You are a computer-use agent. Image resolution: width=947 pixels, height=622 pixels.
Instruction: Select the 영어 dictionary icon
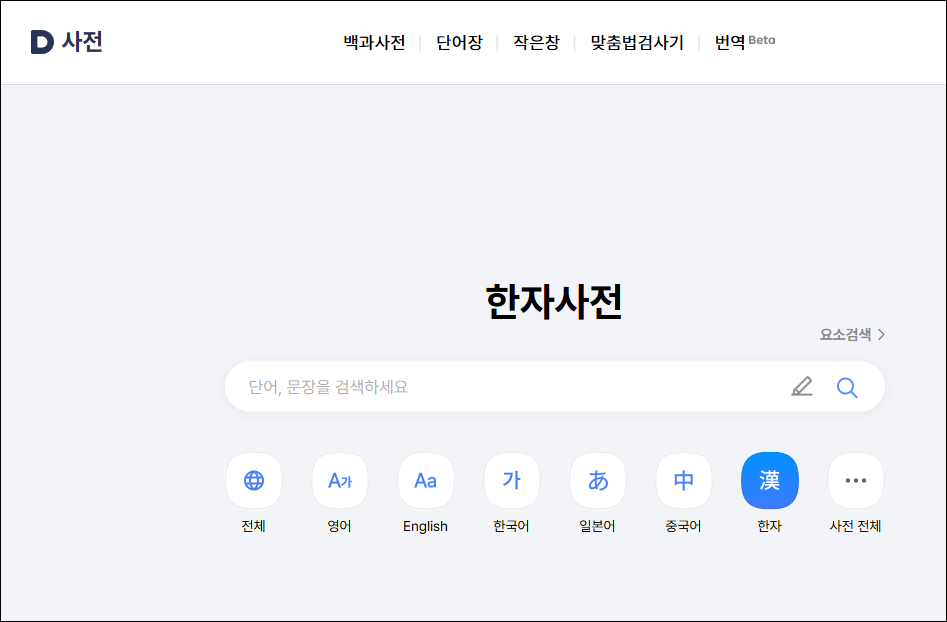pos(339,481)
